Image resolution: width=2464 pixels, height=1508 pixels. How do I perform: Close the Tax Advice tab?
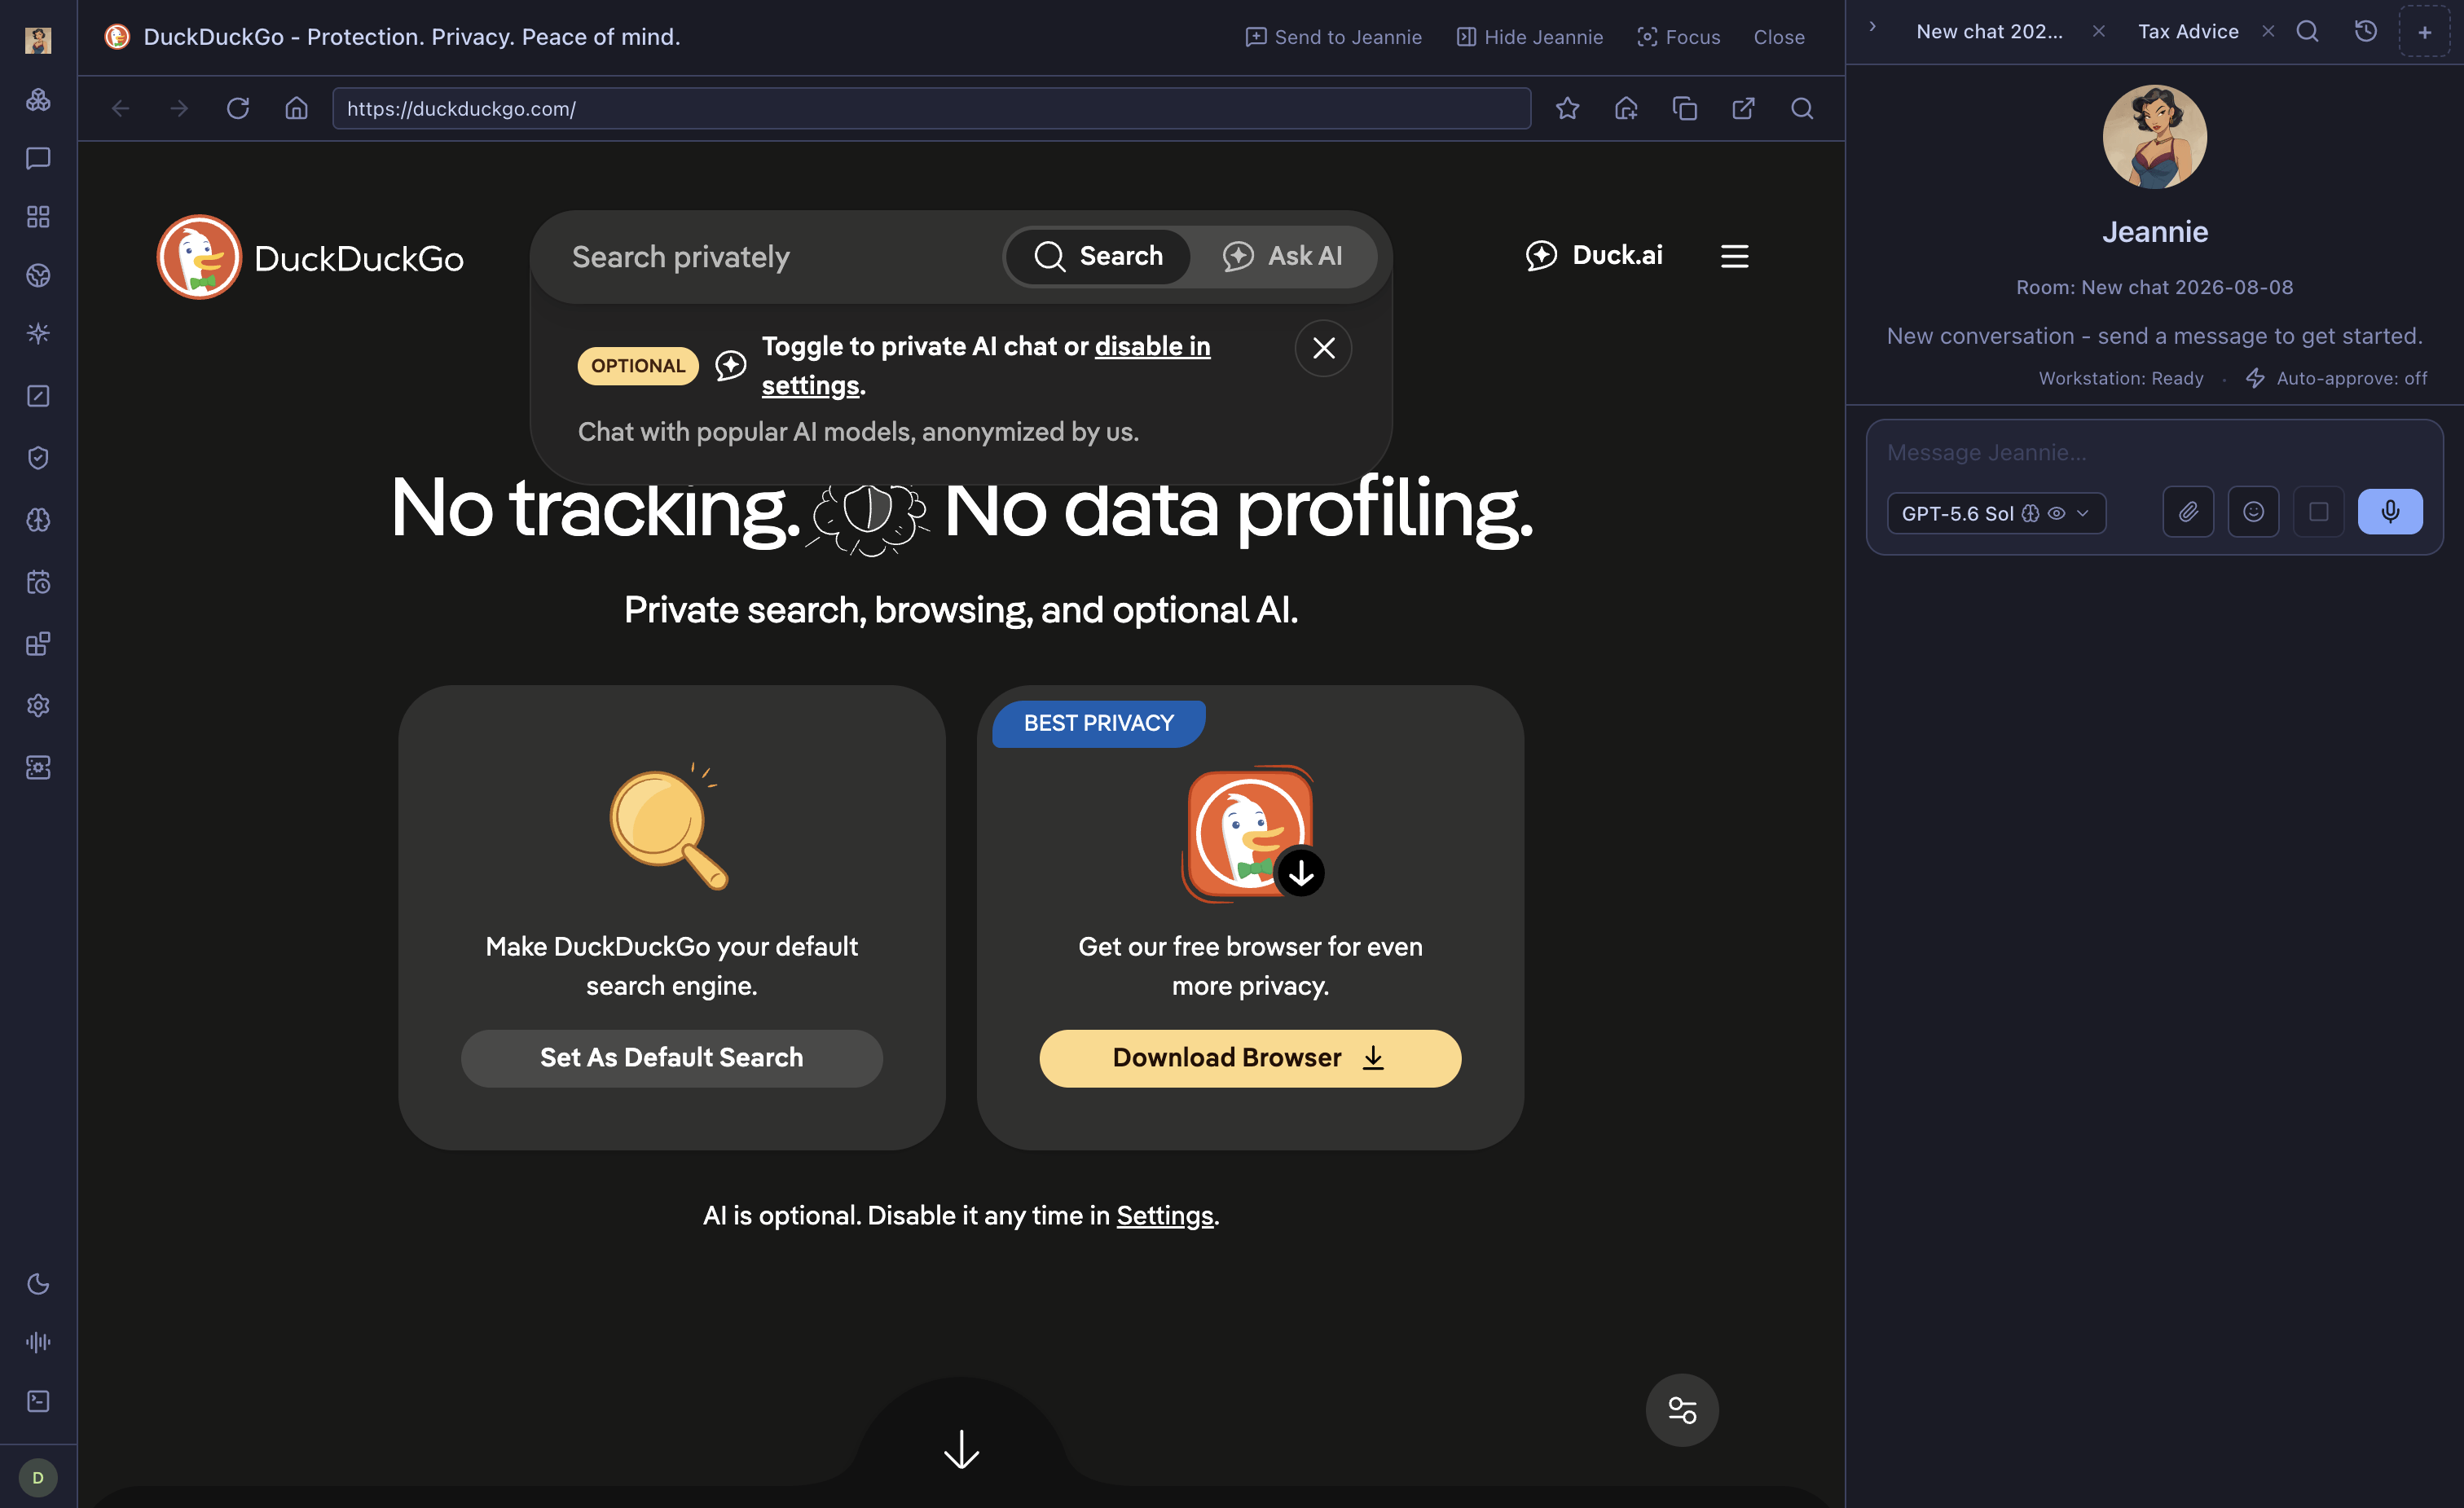tap(2268, 31)
